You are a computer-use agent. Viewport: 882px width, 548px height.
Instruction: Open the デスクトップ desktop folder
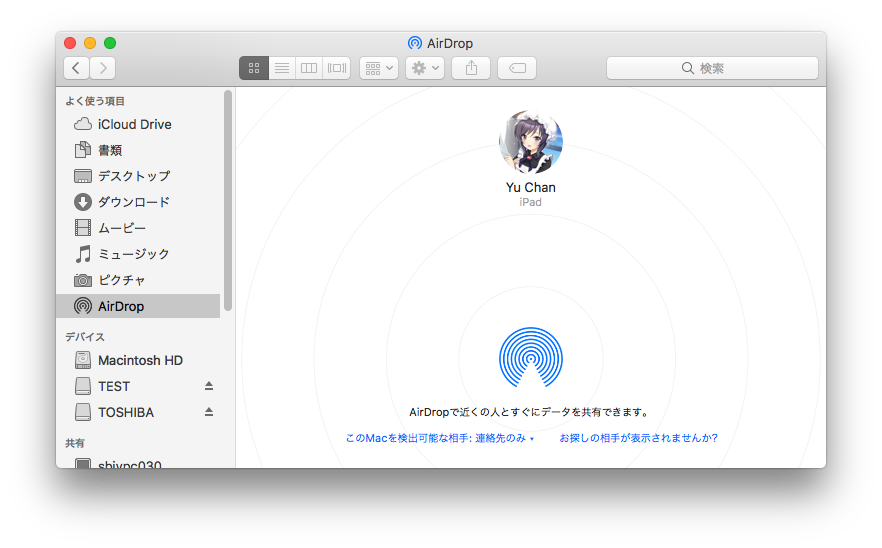pyautogui.click(x=138, y=176)
